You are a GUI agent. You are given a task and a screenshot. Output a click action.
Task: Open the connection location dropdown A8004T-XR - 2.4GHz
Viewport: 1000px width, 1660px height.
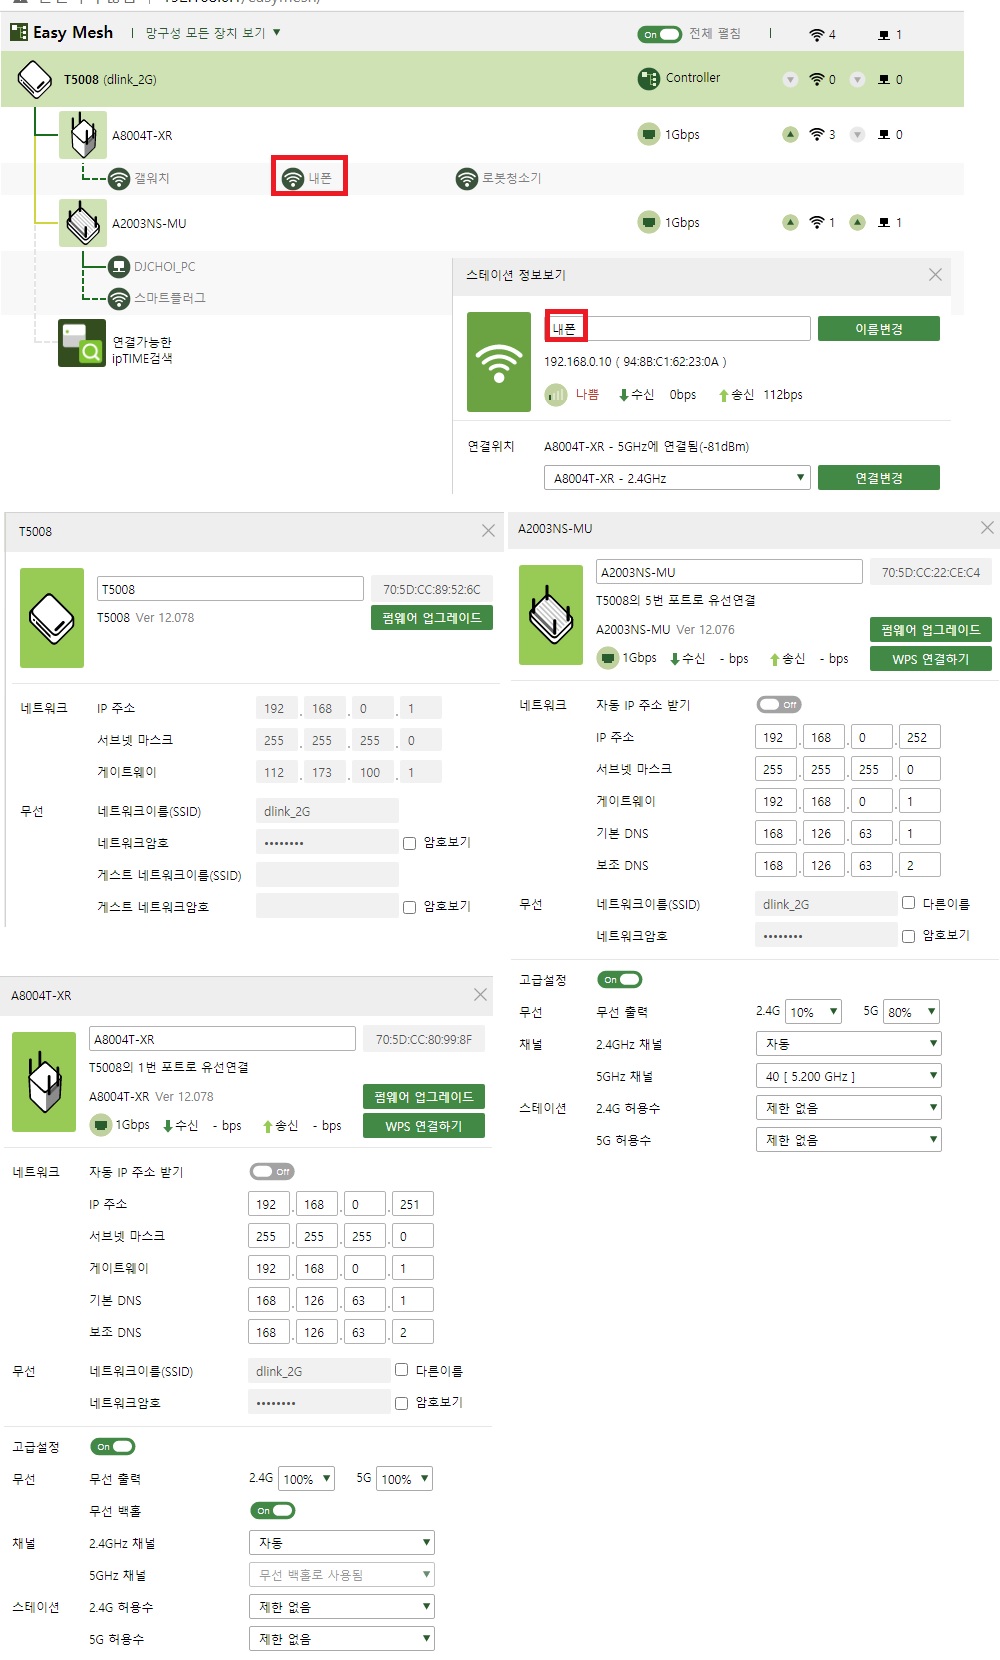tap(677, 478)
